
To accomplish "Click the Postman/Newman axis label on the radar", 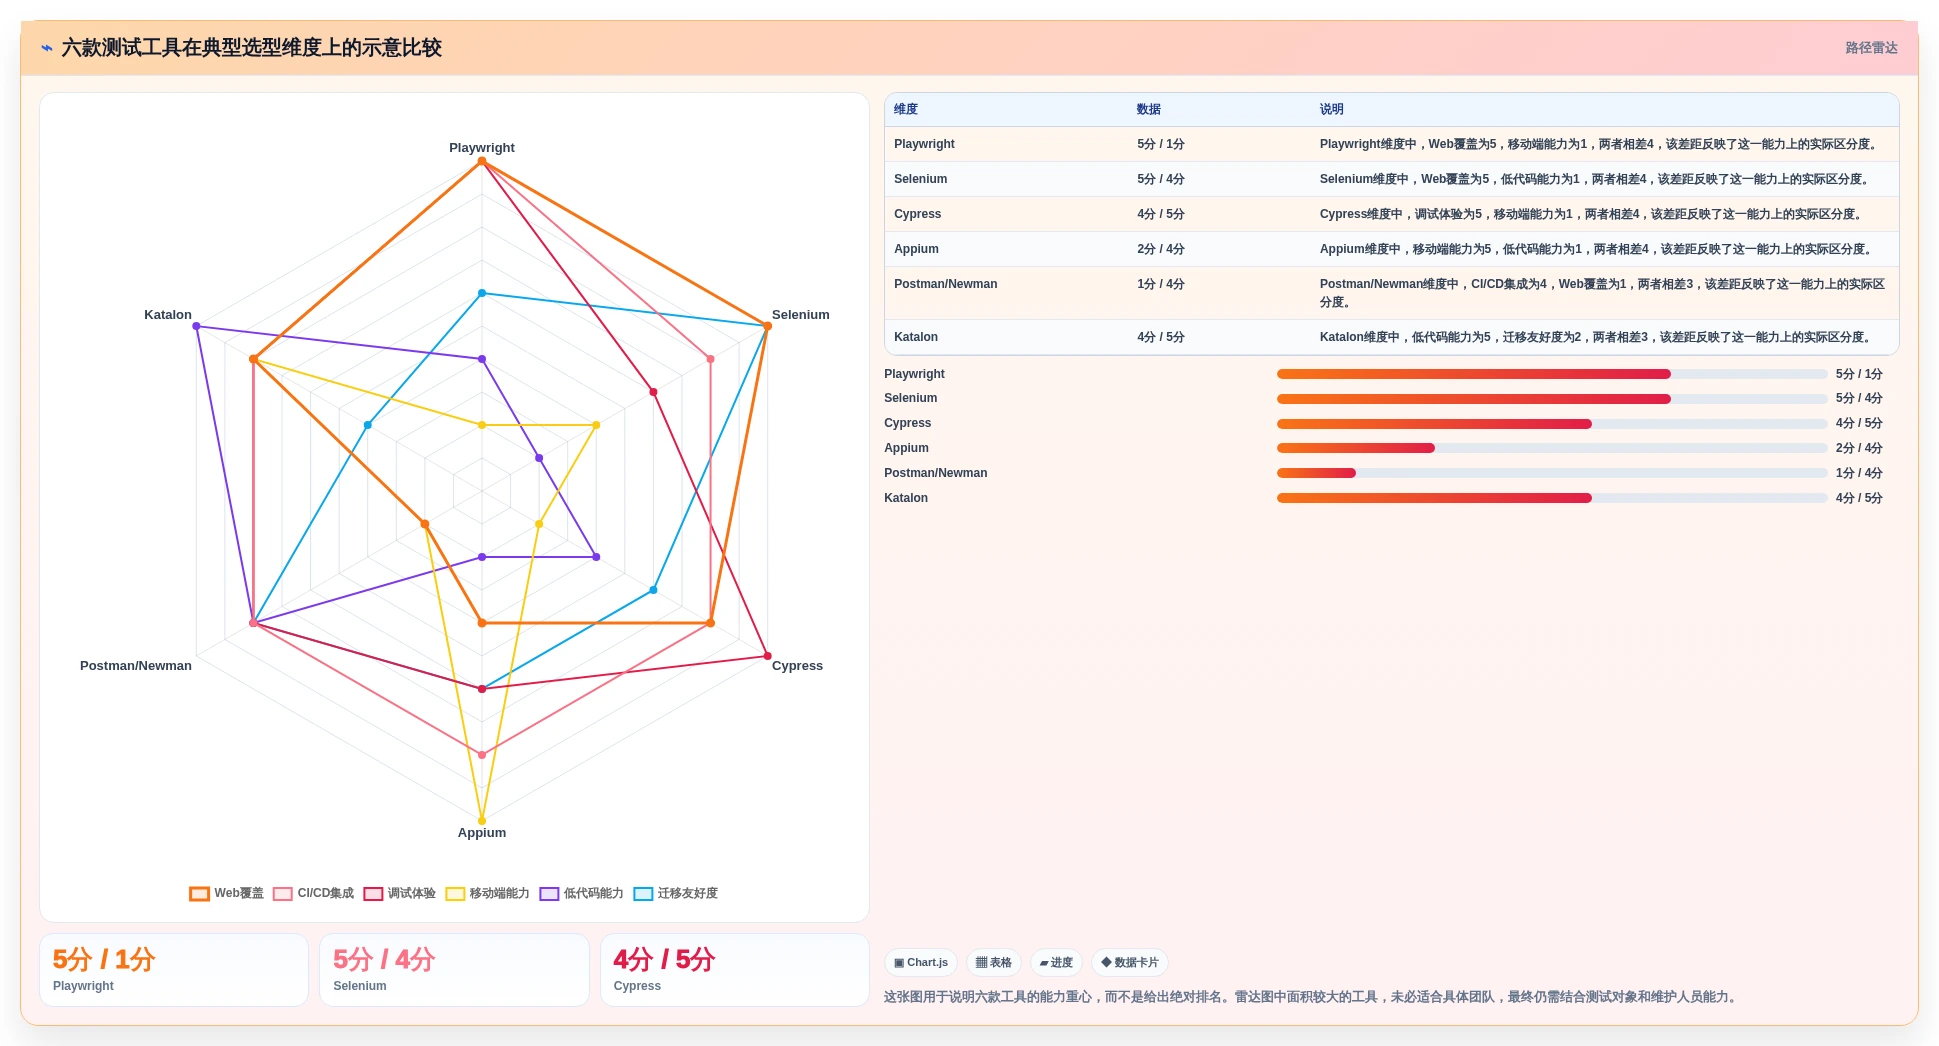I will [136, 666].
